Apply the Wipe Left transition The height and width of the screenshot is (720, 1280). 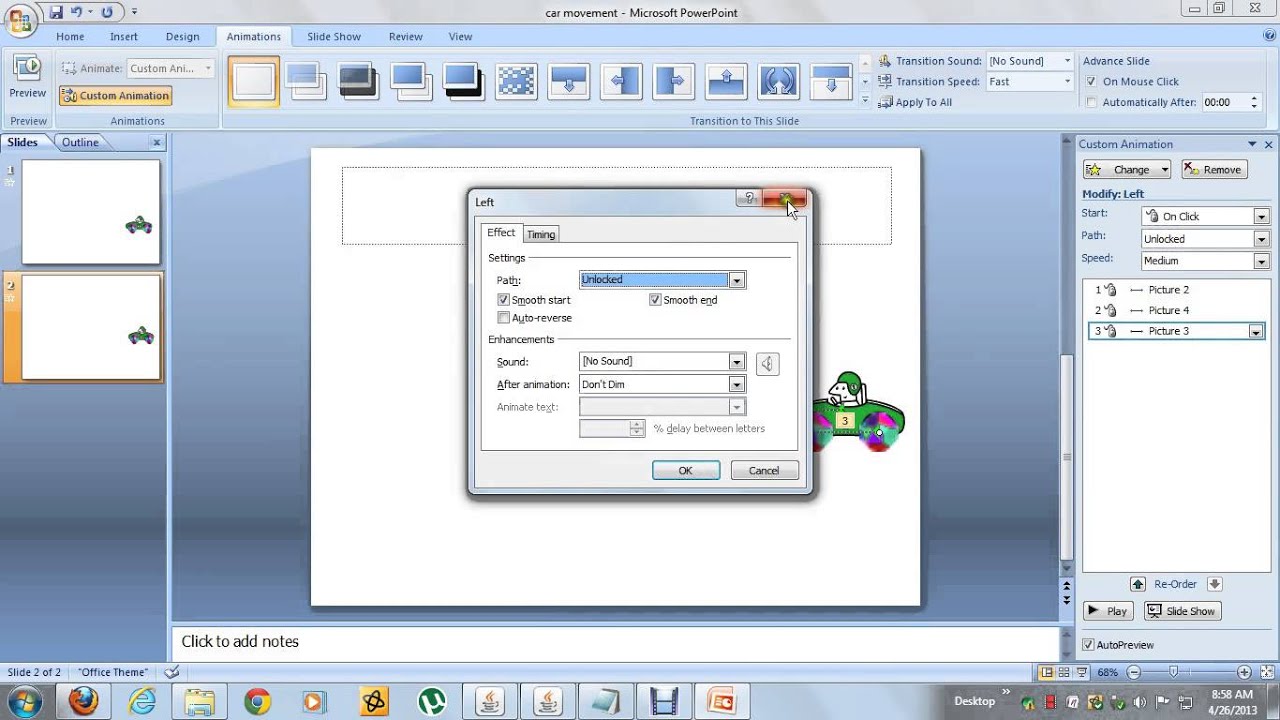621,81
